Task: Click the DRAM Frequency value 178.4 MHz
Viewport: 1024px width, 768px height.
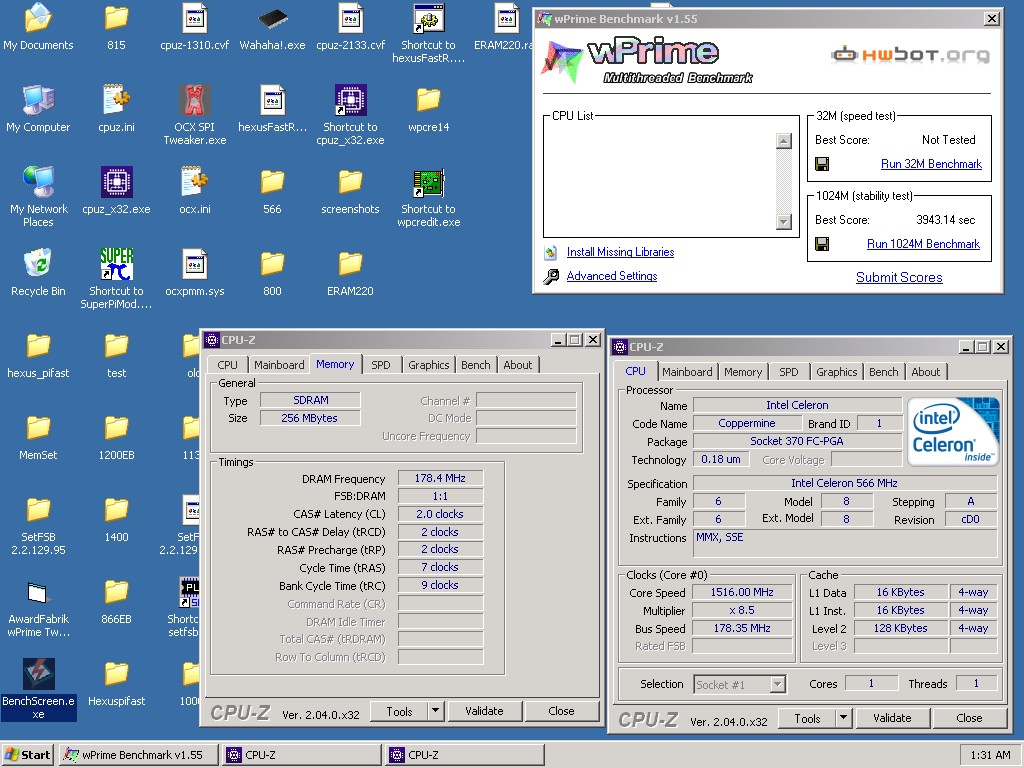Action: click(440, 478)
